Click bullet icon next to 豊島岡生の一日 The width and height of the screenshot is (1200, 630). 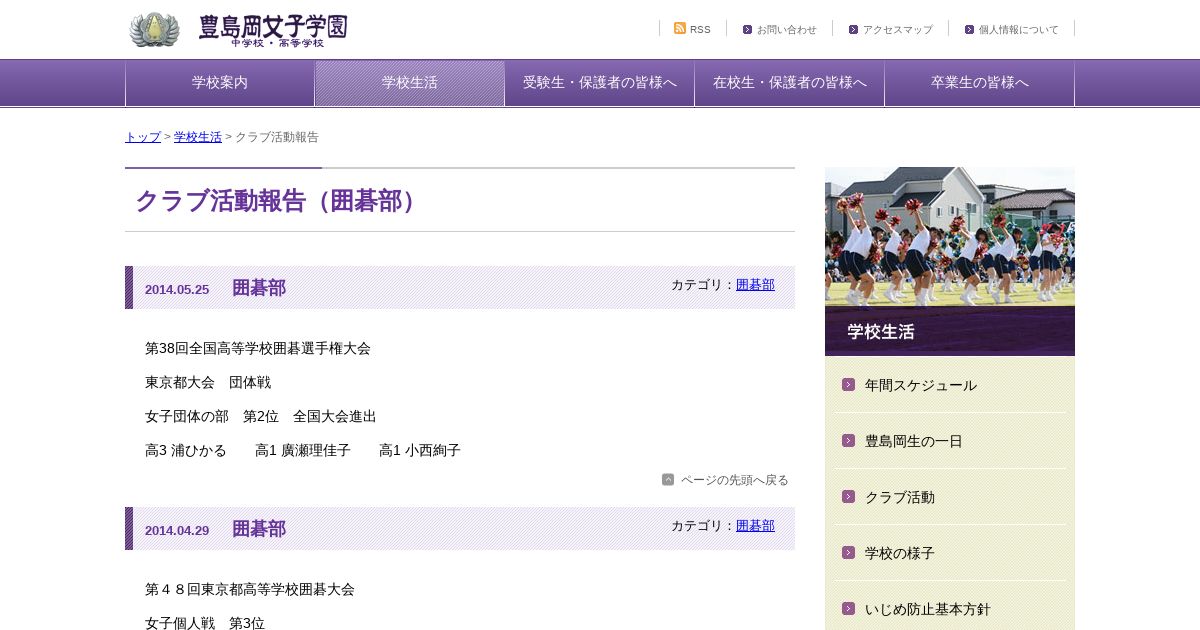pos(848,440)
